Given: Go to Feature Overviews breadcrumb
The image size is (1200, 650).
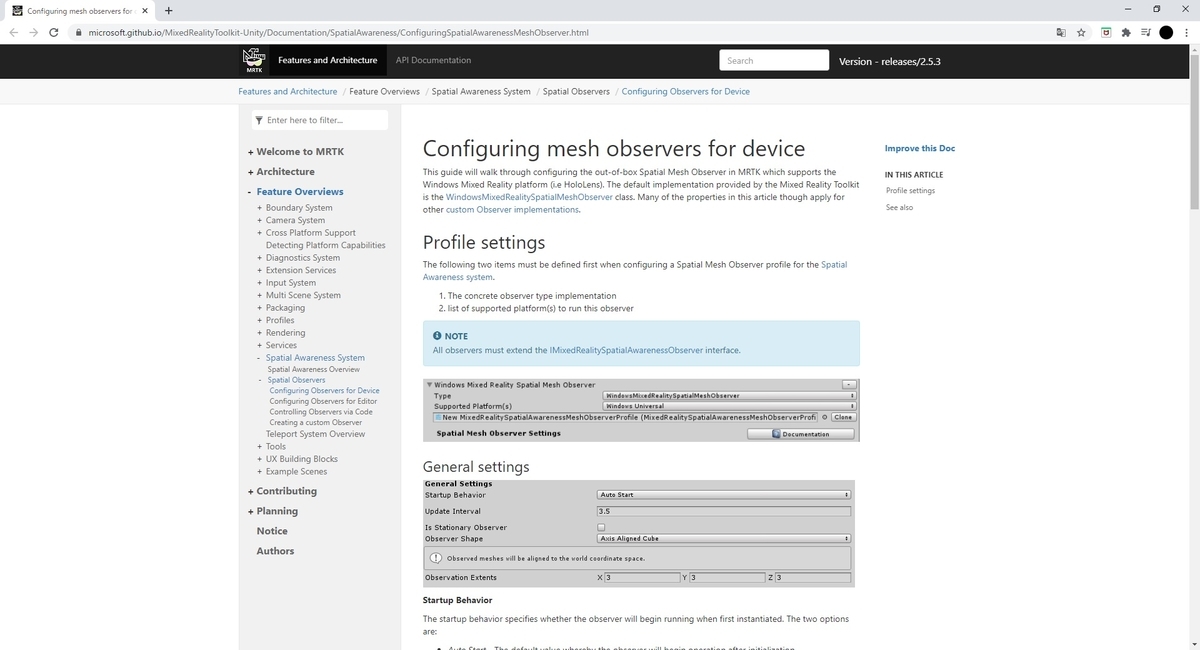Looking at the screenshot, I should (x=385, y=91).
